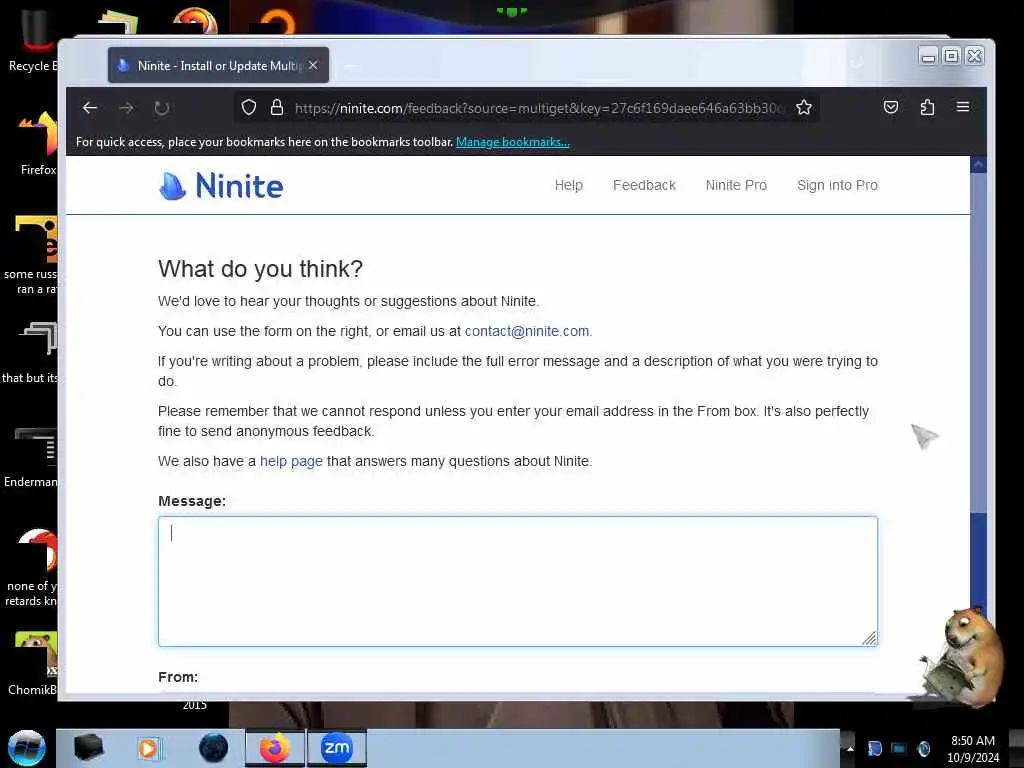This screenshot has height=768, width=1024.
Task: Open Sign into Pro
Action: point(837,185)
